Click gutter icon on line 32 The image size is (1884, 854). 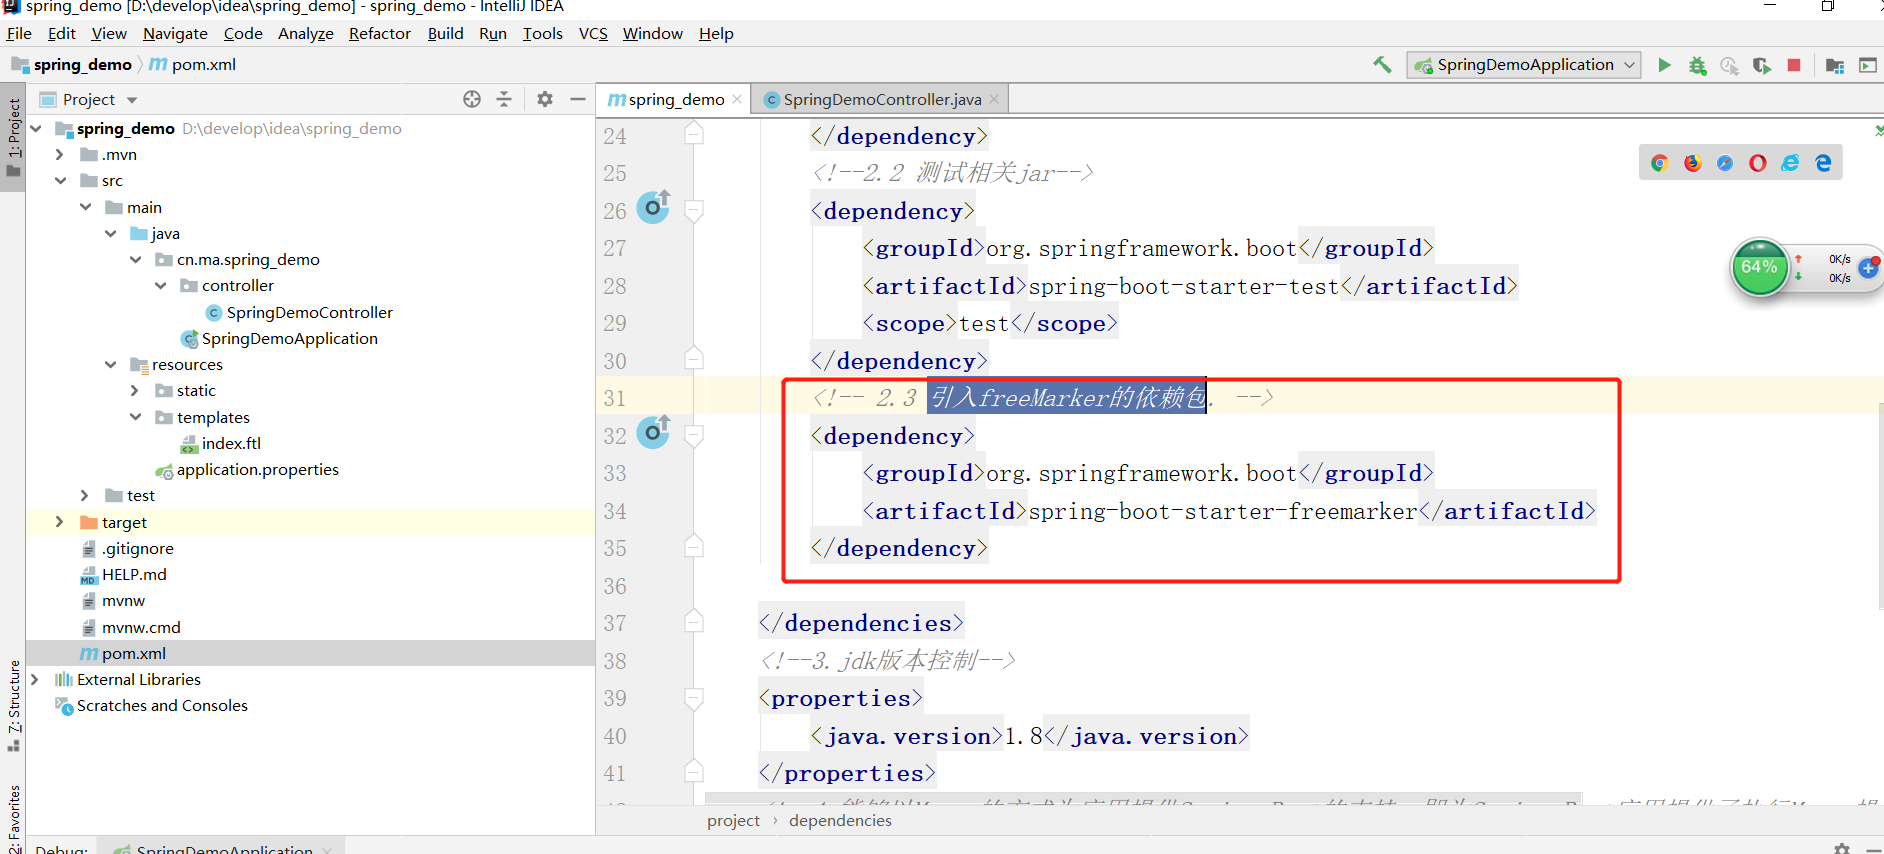653,432
